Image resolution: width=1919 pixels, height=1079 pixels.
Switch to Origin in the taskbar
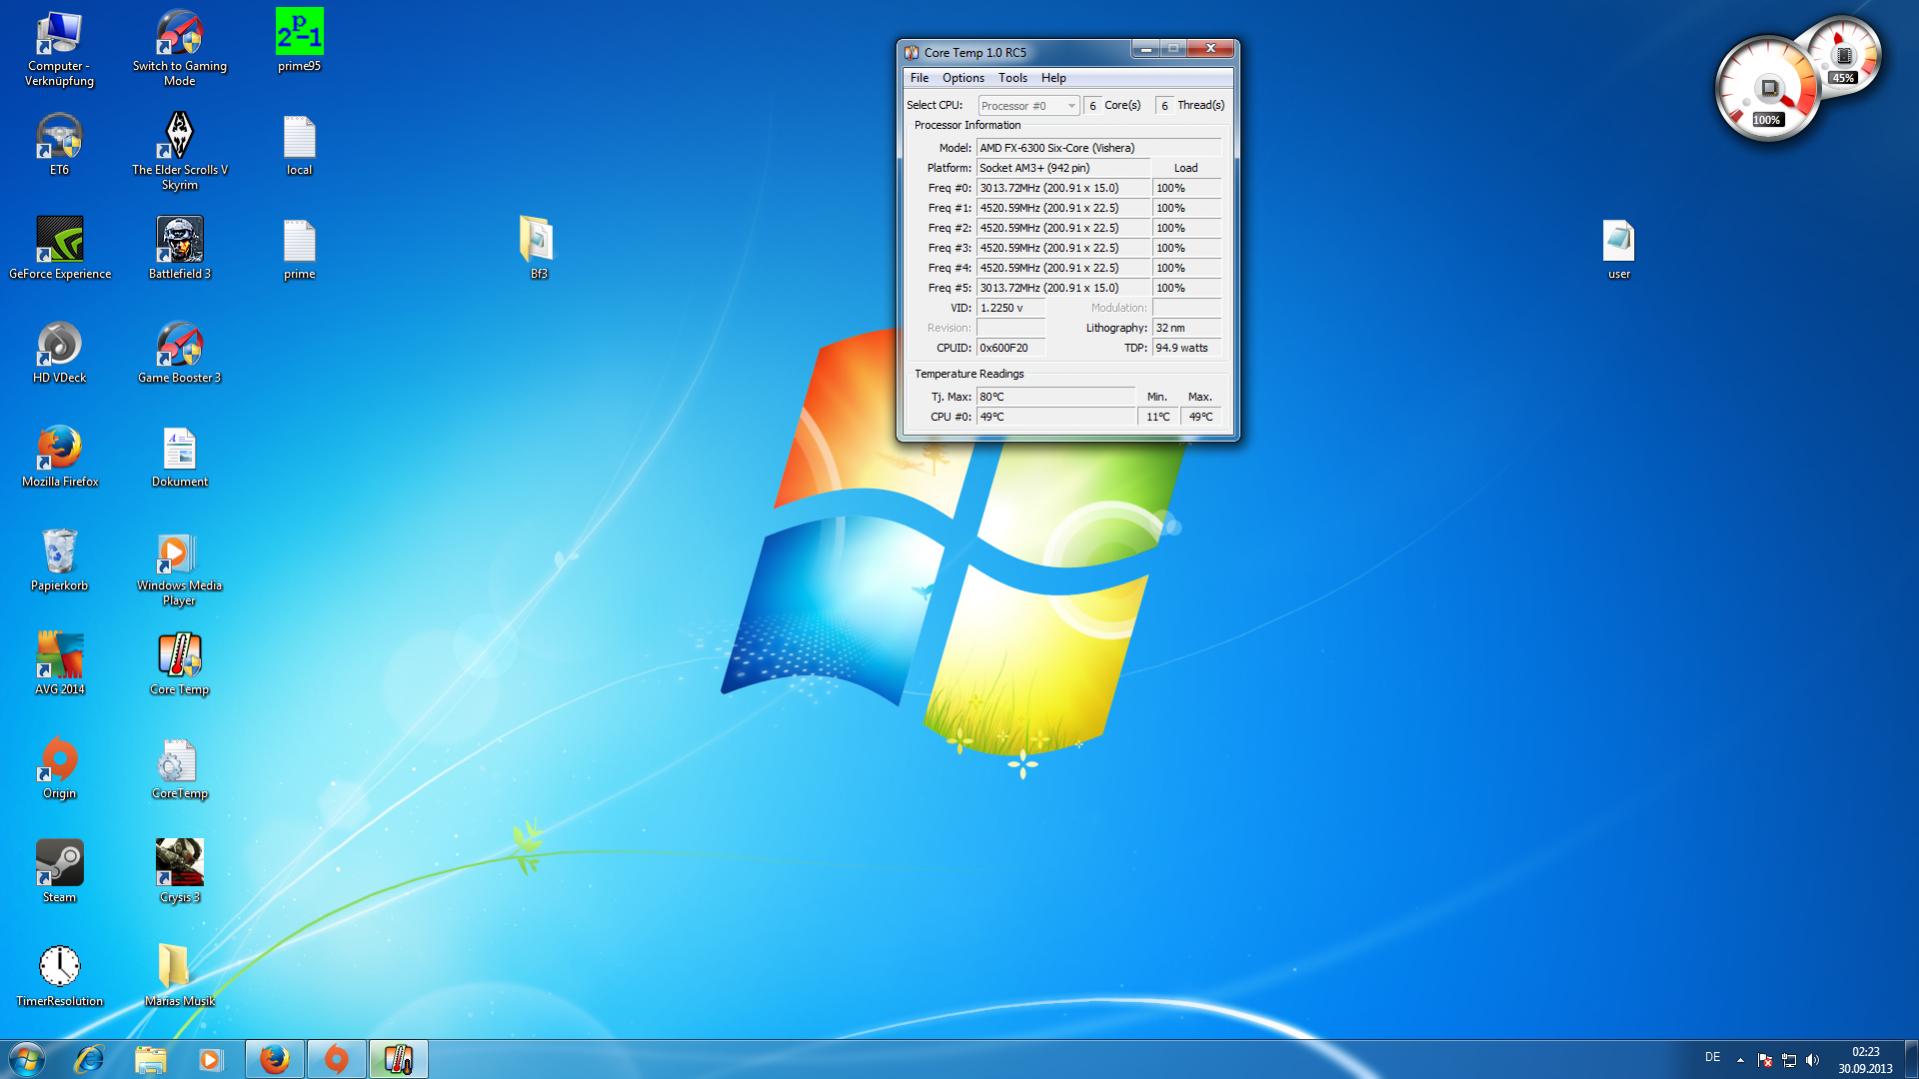coord(337,1059)
